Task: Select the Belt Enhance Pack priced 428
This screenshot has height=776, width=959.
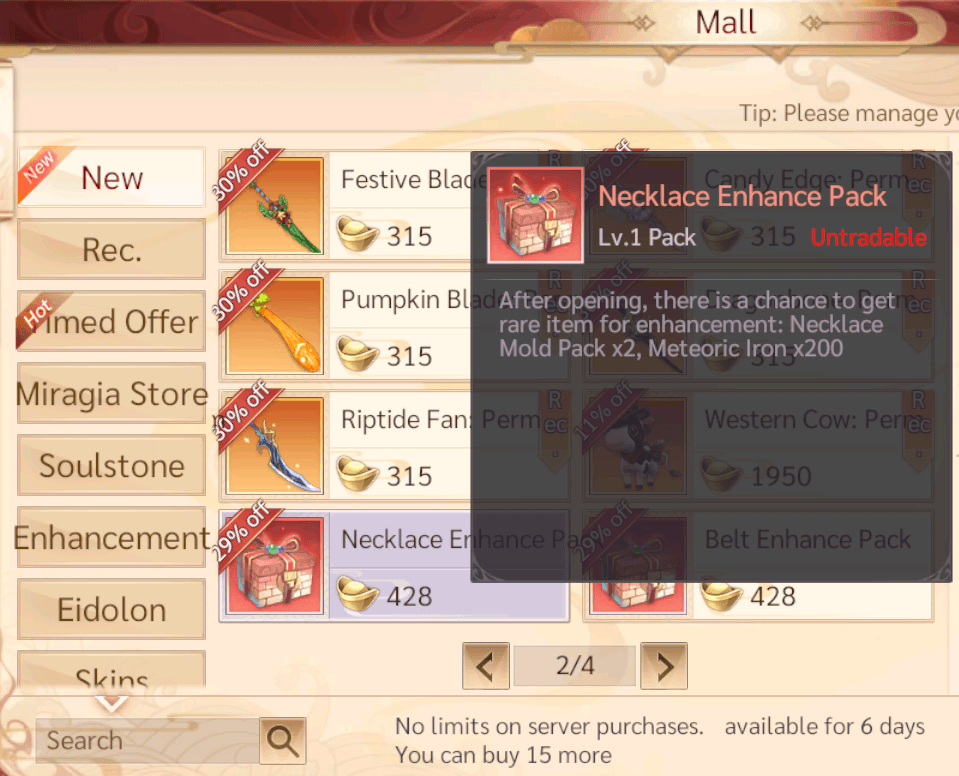Action: (758, 566)
